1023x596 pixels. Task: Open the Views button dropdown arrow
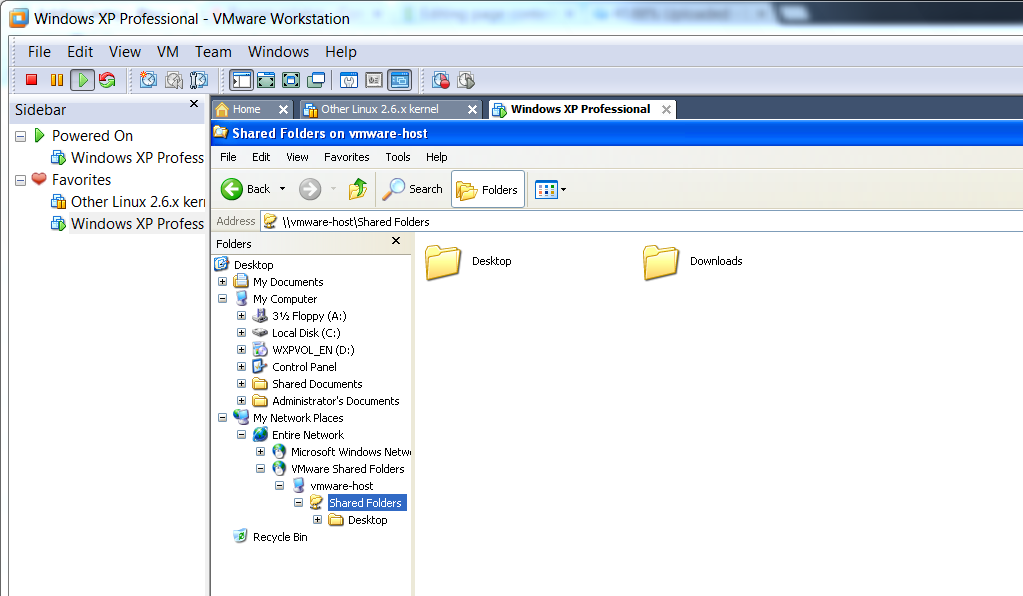(564, 190)
